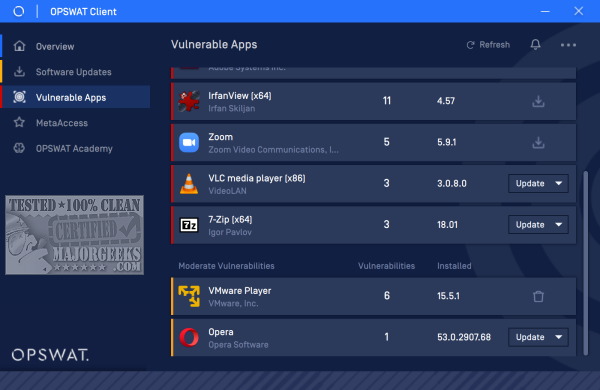Click the download icon for IrfanView

538,101
